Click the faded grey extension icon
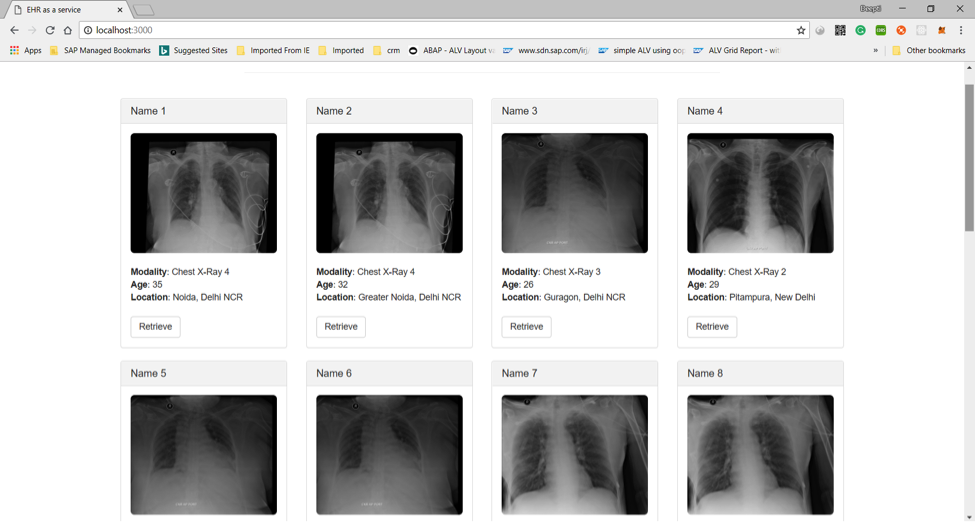This screenshot has height=522, width=975. click(922, 30)
